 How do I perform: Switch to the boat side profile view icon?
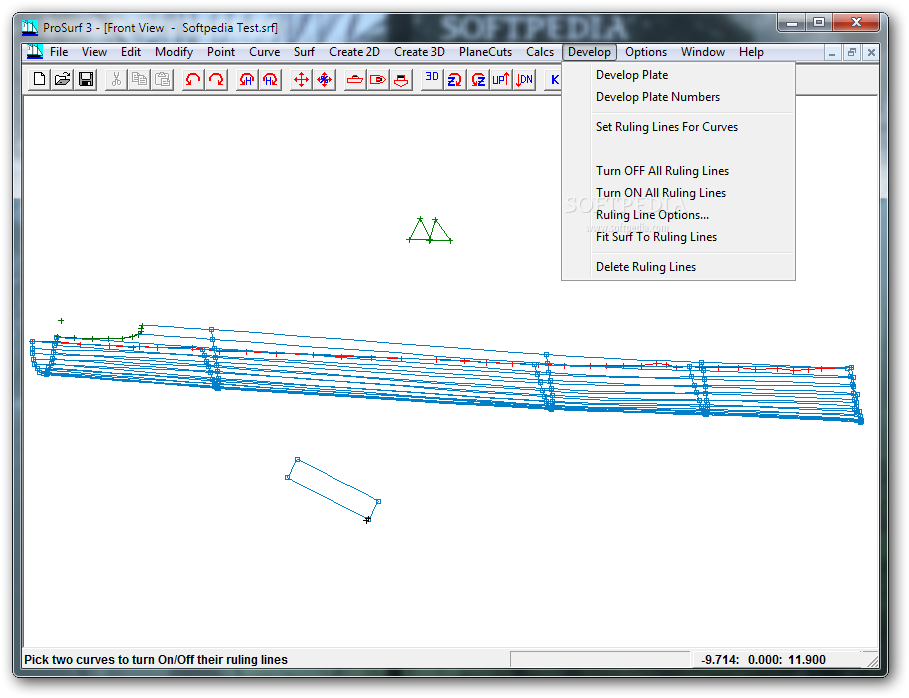coord(355,79)
